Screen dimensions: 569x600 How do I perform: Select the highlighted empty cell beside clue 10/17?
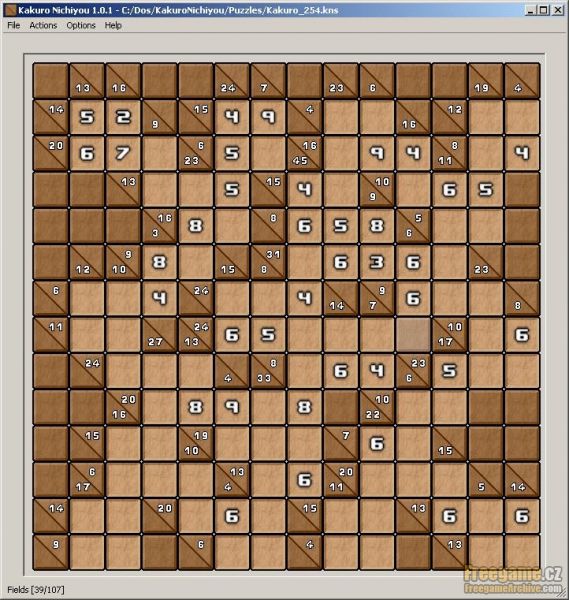point(413,335)
